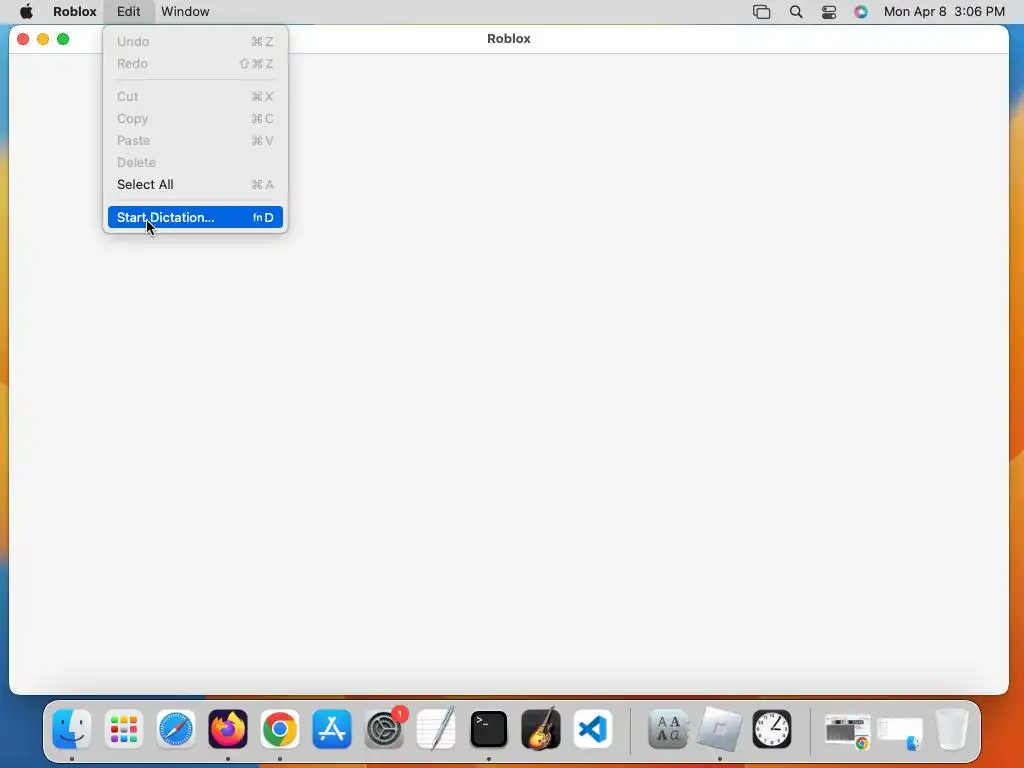This screenshot has height=768, width=1024.
Task: Minimize the Roblox window with yellow button
Action: (43, 39)
